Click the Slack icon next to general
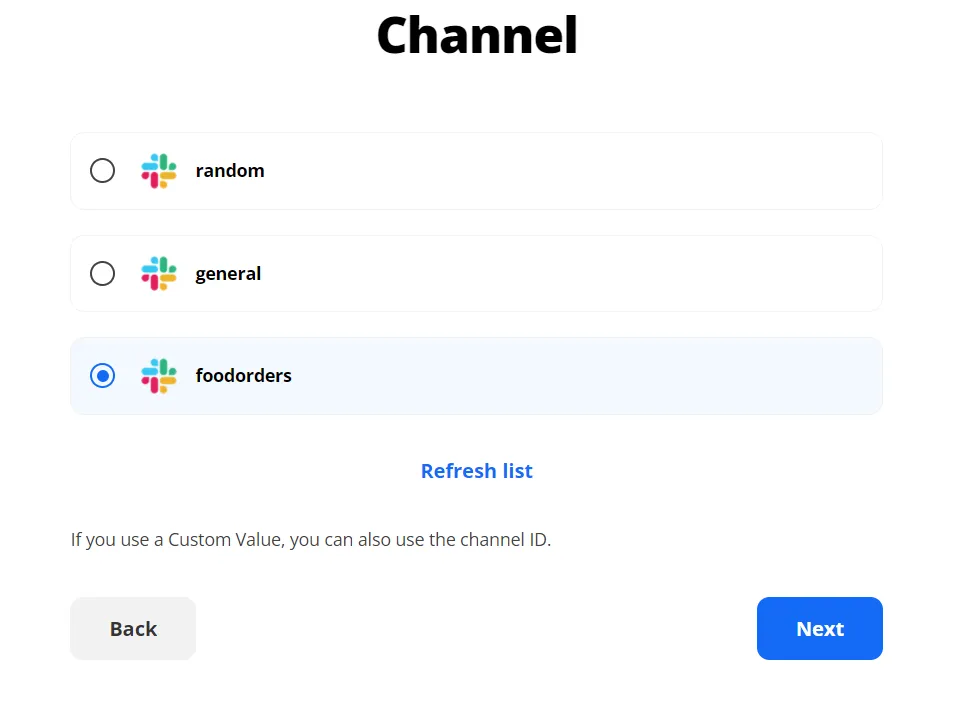Screen dimensions: 967x712 157,273
